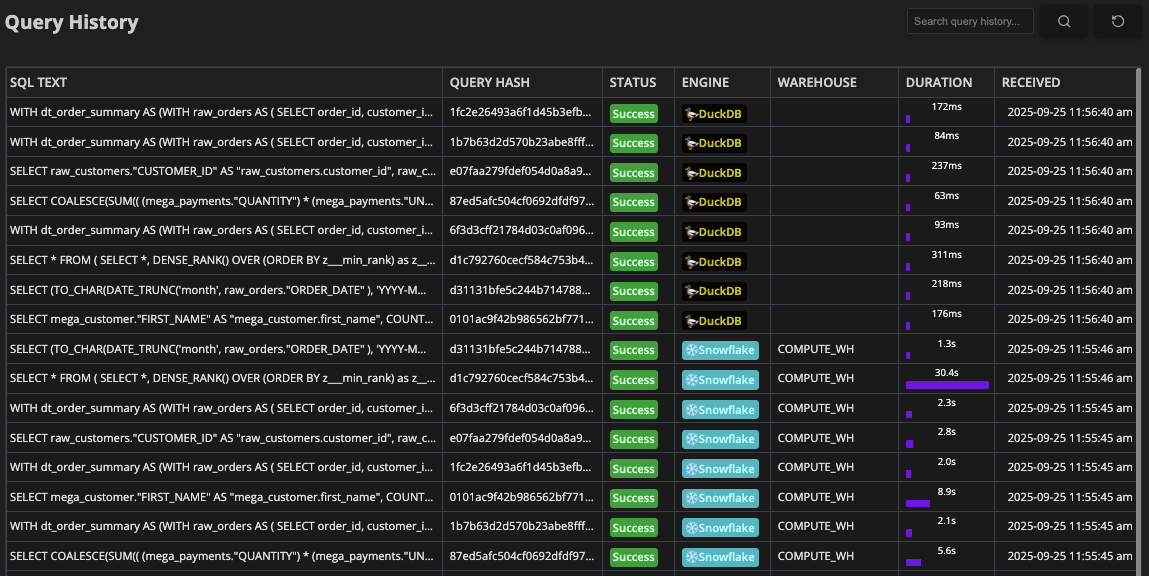Click the ENGINE column header
Viewport: 1149px width, 576px height.
[705, 83]
